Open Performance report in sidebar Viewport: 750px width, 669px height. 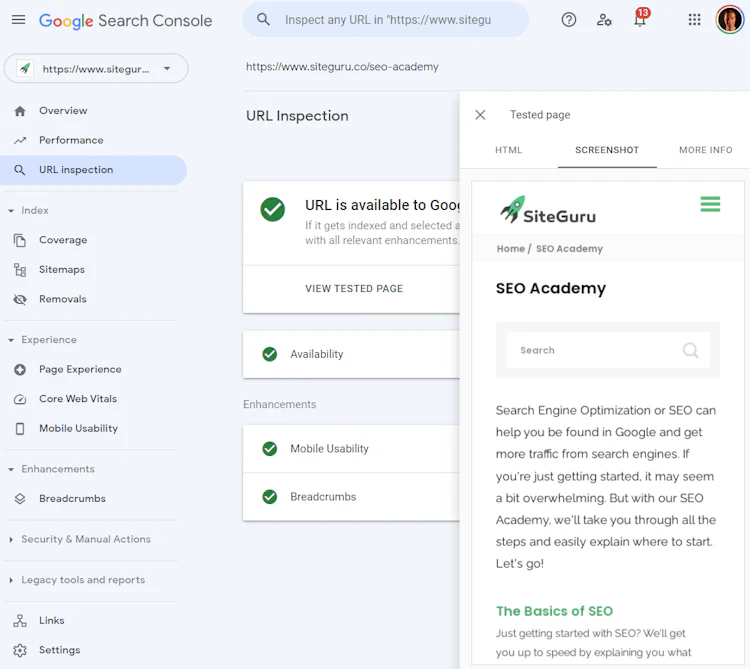(71, 141)
